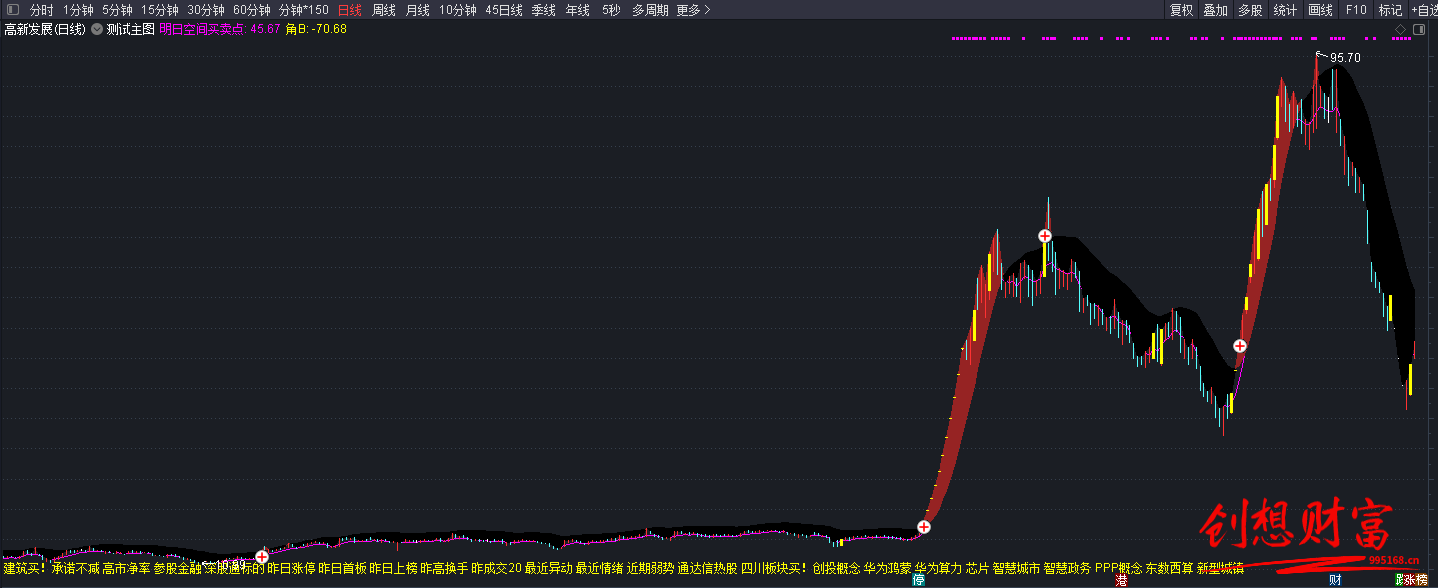Screen dimensions: 1438x588
Task: Click the 昨成交20 tag
Action: click(496, 568)
